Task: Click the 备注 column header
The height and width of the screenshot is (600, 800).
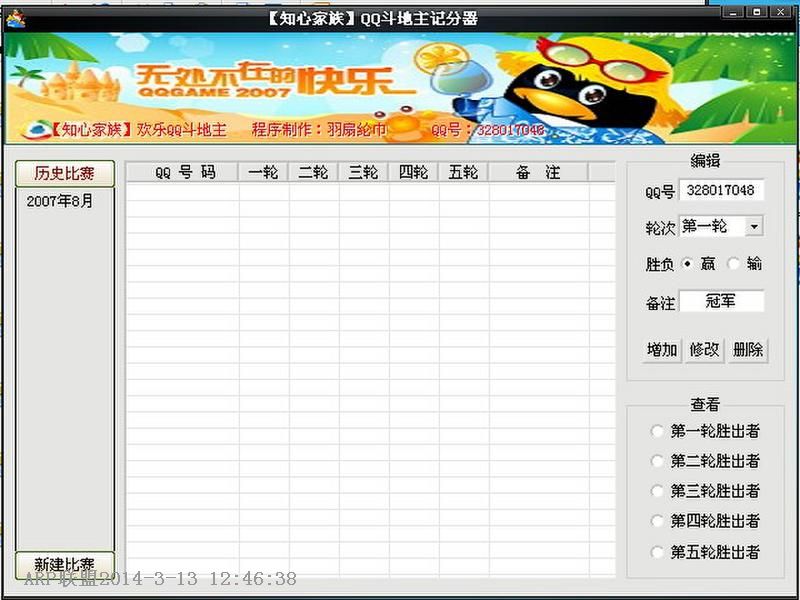Action: (538, 172)
